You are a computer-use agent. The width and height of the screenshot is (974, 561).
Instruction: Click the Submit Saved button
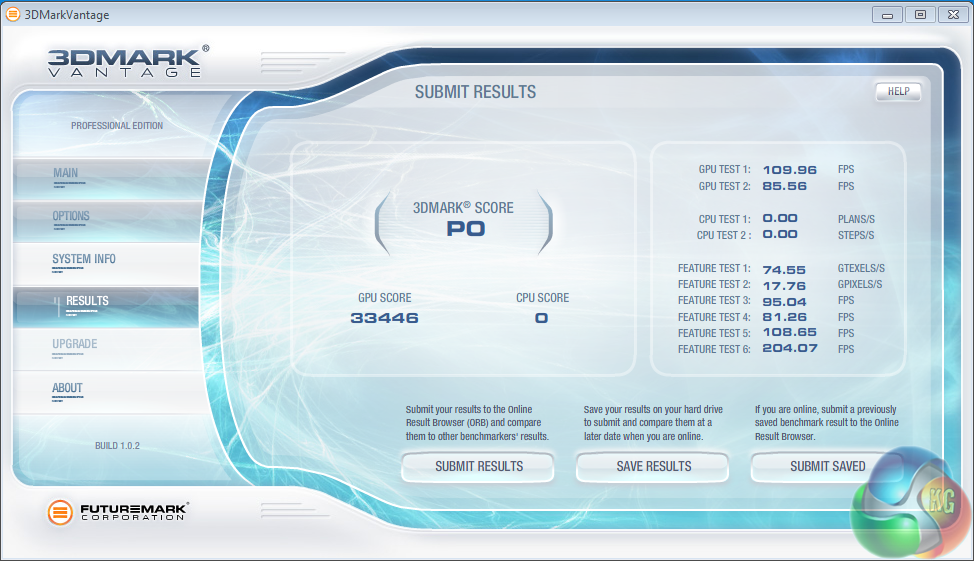[x=827, y=467]
